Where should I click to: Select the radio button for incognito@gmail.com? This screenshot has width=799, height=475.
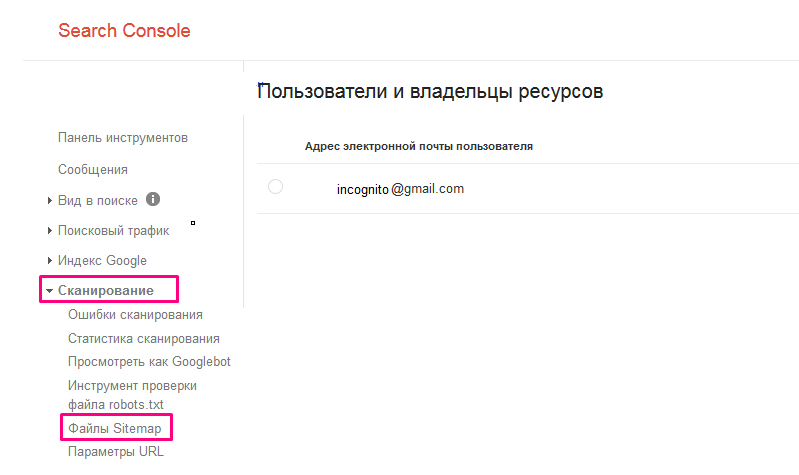276,187
